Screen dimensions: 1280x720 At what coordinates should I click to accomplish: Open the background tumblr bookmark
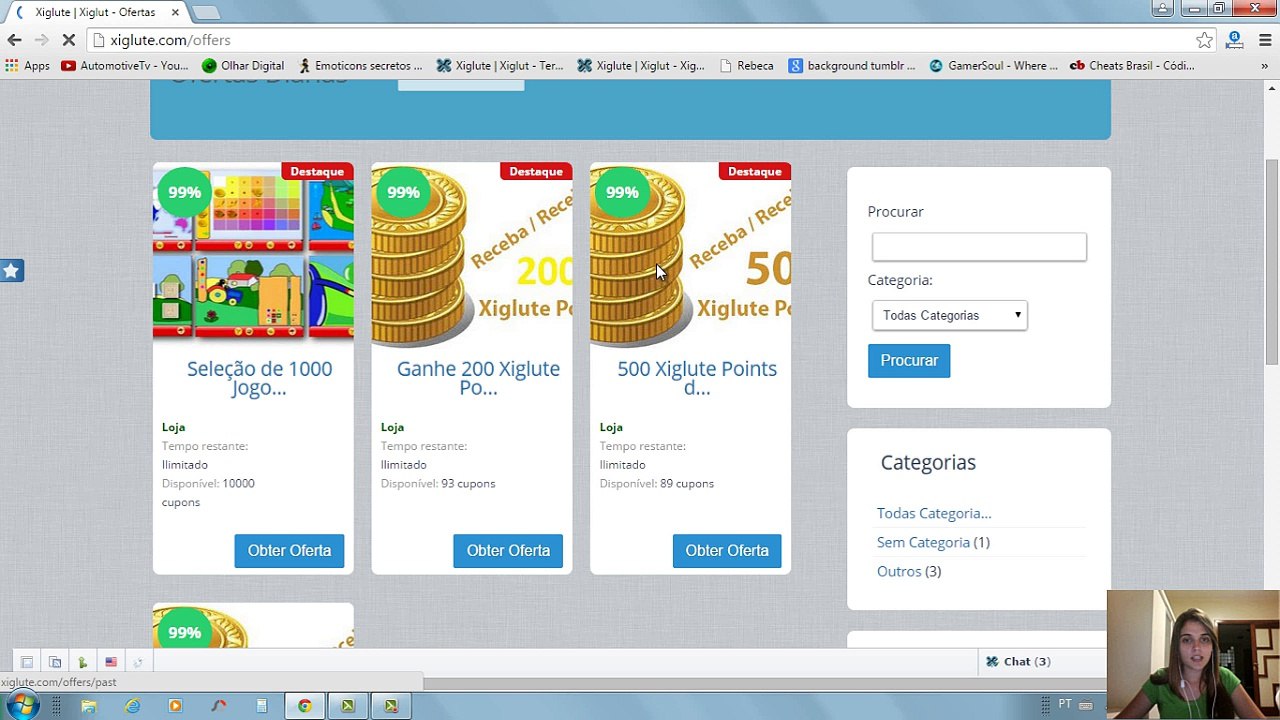click(852, 65)
